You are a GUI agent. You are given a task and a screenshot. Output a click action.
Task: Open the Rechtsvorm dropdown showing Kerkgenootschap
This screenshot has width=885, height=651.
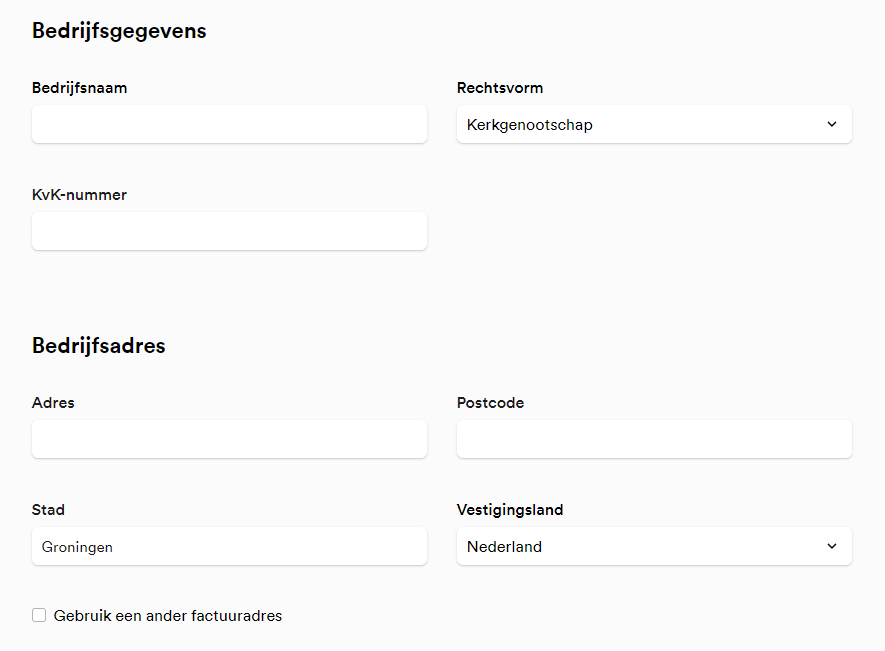click(x=640, y=125)
